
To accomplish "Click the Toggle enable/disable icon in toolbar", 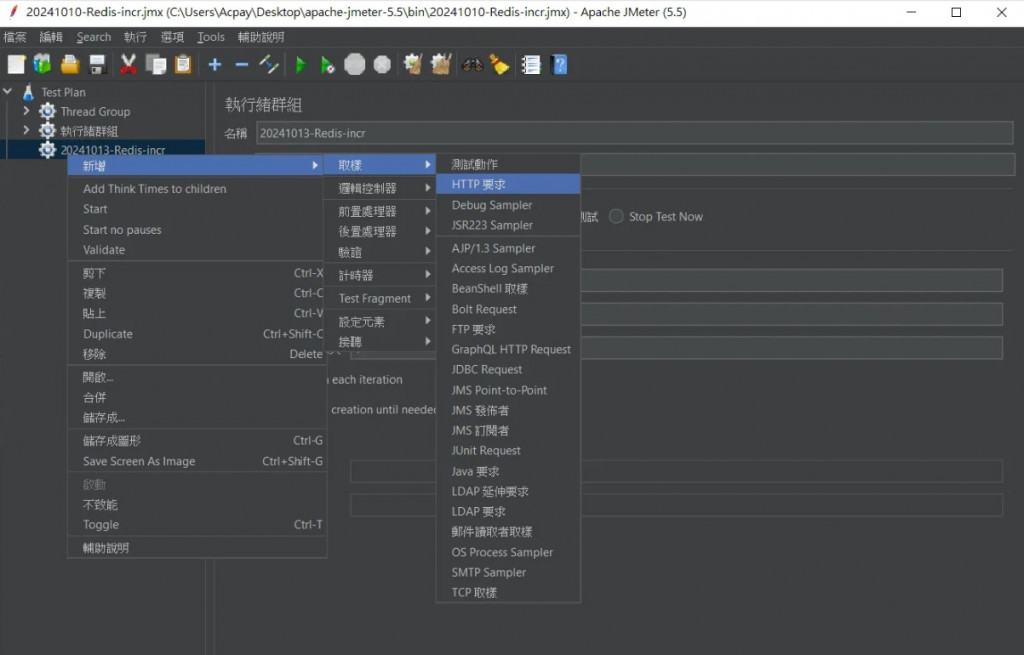I will coord(269,65).
